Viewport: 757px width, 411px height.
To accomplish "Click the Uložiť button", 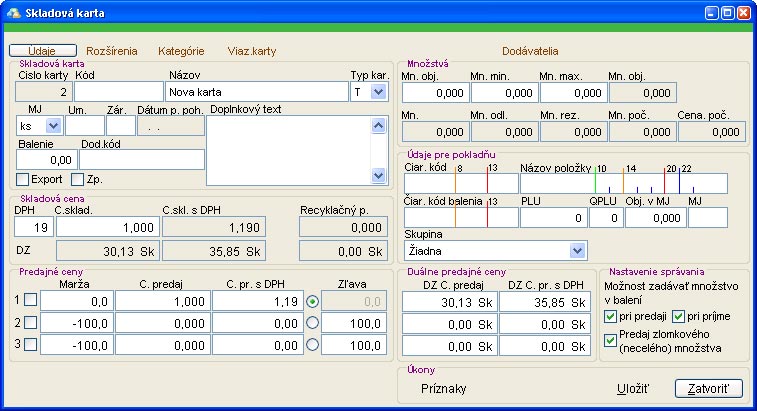I will [631, 388].
